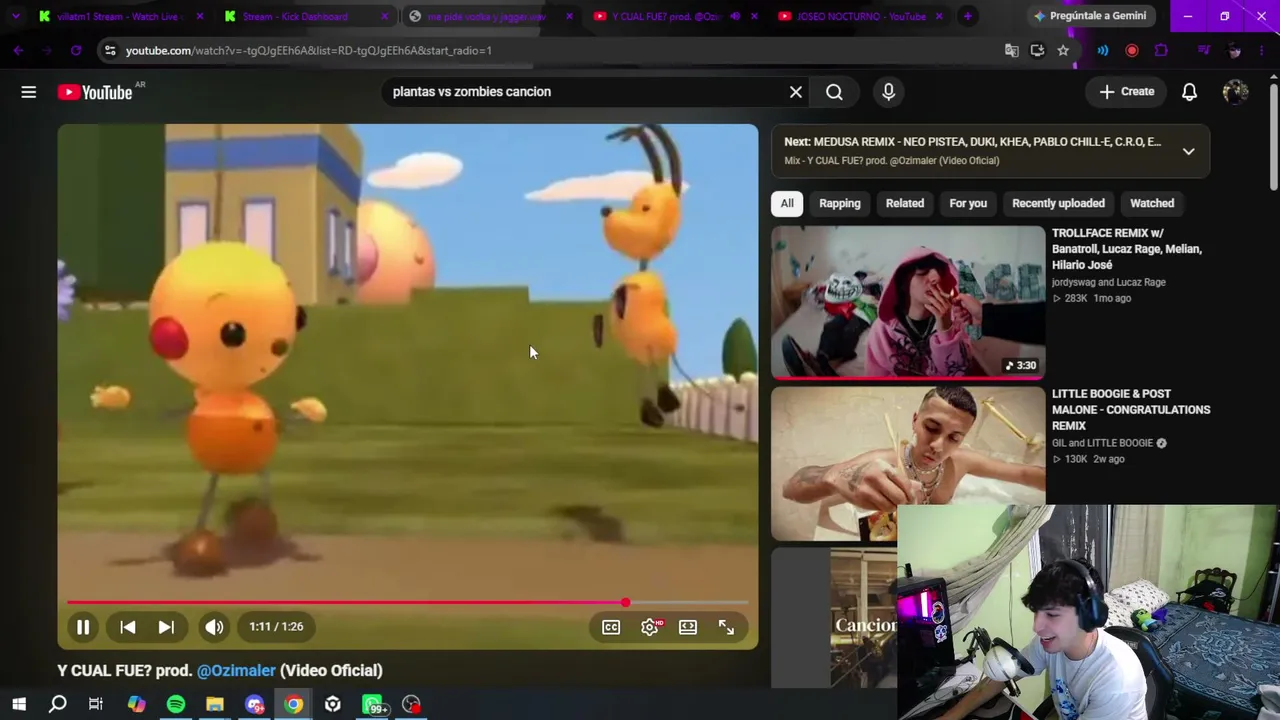The width and height of the screenshot is (1280, 720).
Task: Click the magnifying glass search button
Action: tap(834, 92)
